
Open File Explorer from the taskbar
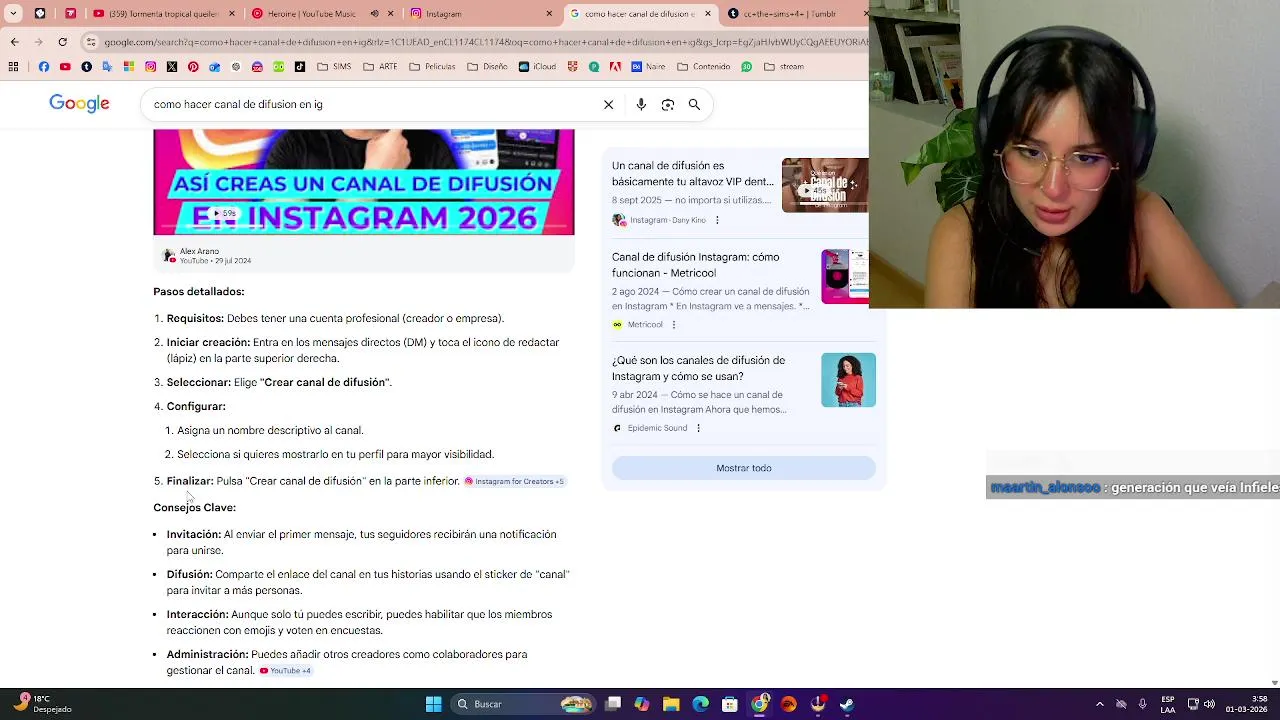671,704
